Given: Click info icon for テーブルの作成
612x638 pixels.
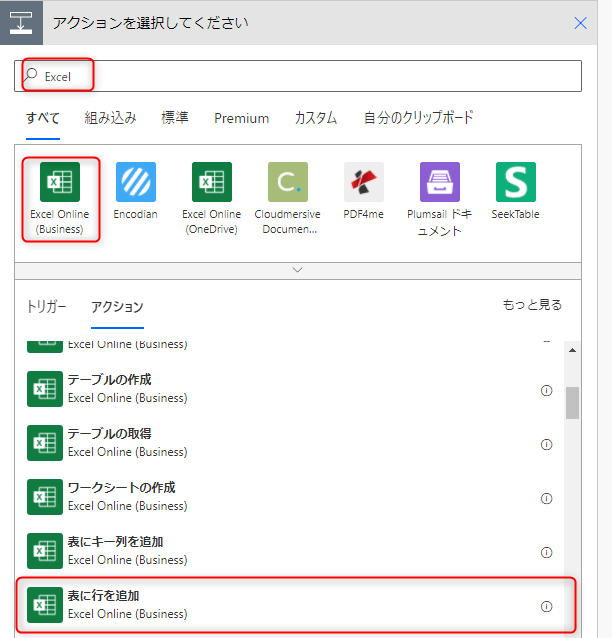Looking at the screenshot, I should 546,390.
